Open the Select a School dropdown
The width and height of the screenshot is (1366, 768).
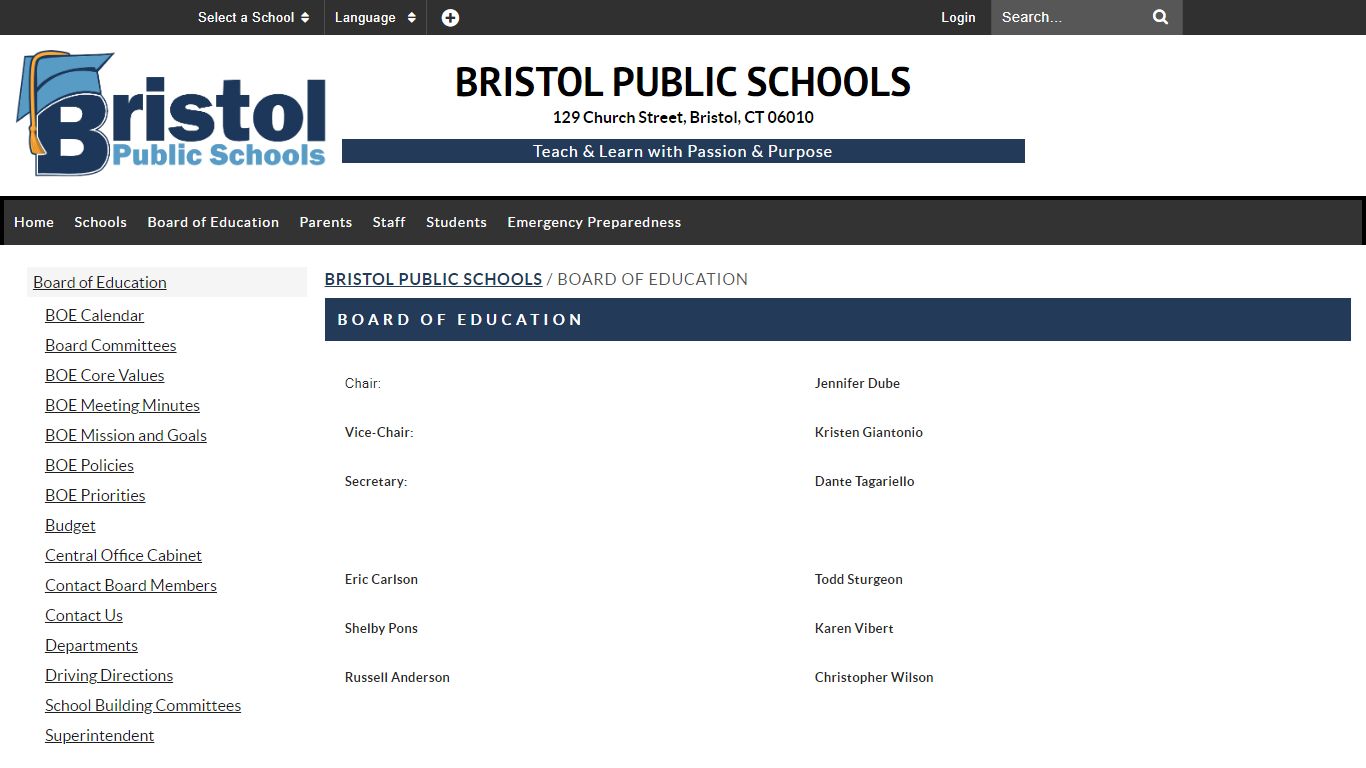point(253,17)
